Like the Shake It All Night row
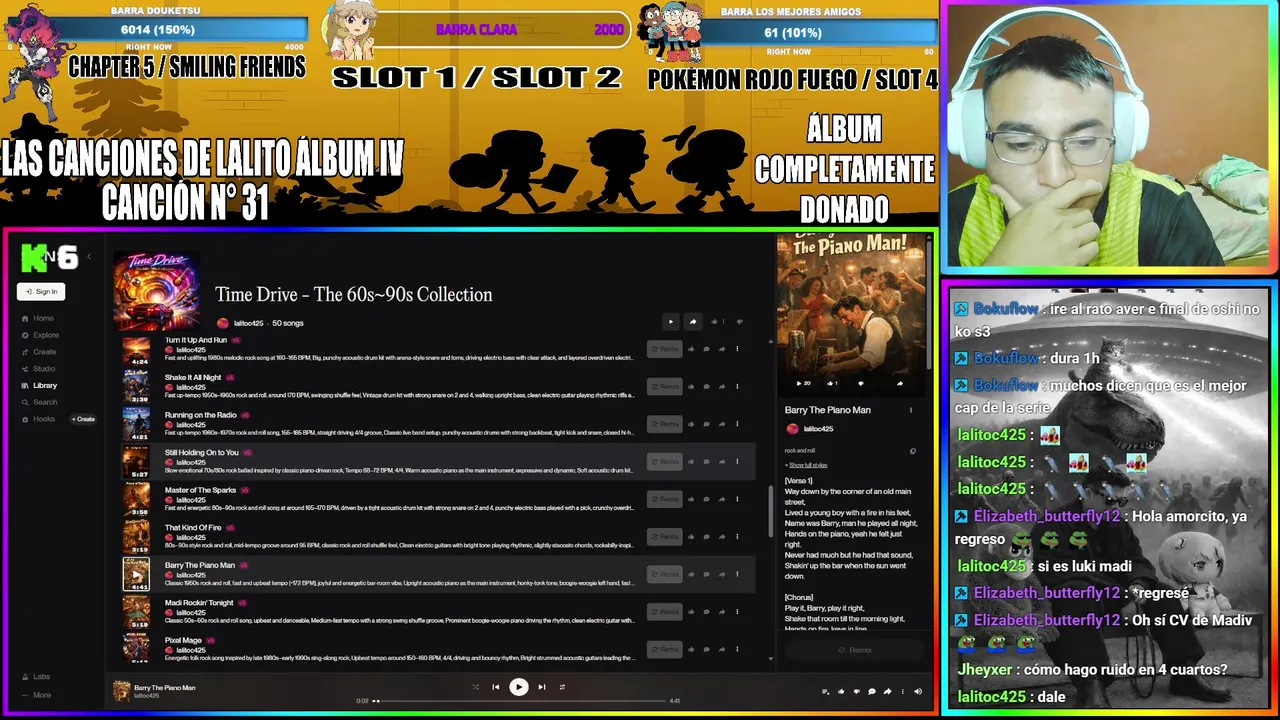The height and width of the screenshot is (720, 1280). tap(691, 386)
